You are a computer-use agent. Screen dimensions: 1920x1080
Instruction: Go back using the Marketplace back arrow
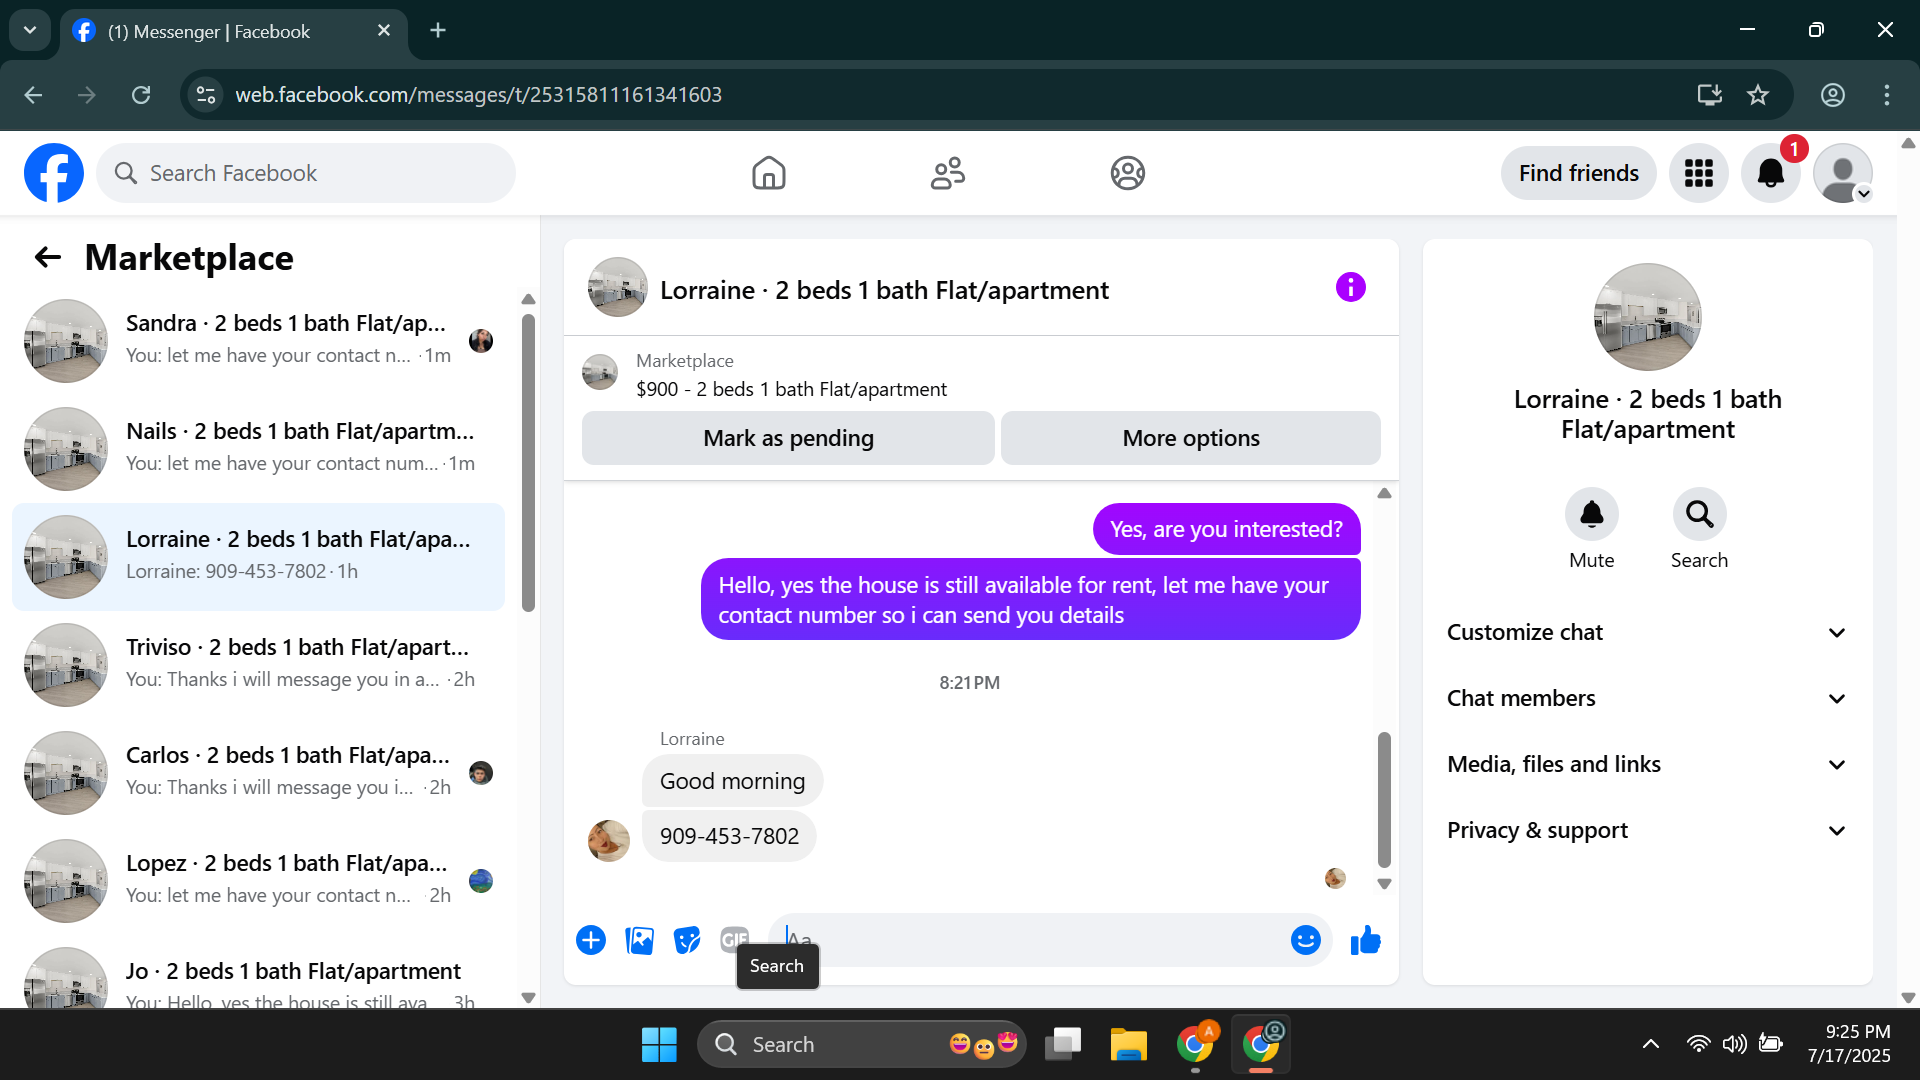tap(48, 258)
